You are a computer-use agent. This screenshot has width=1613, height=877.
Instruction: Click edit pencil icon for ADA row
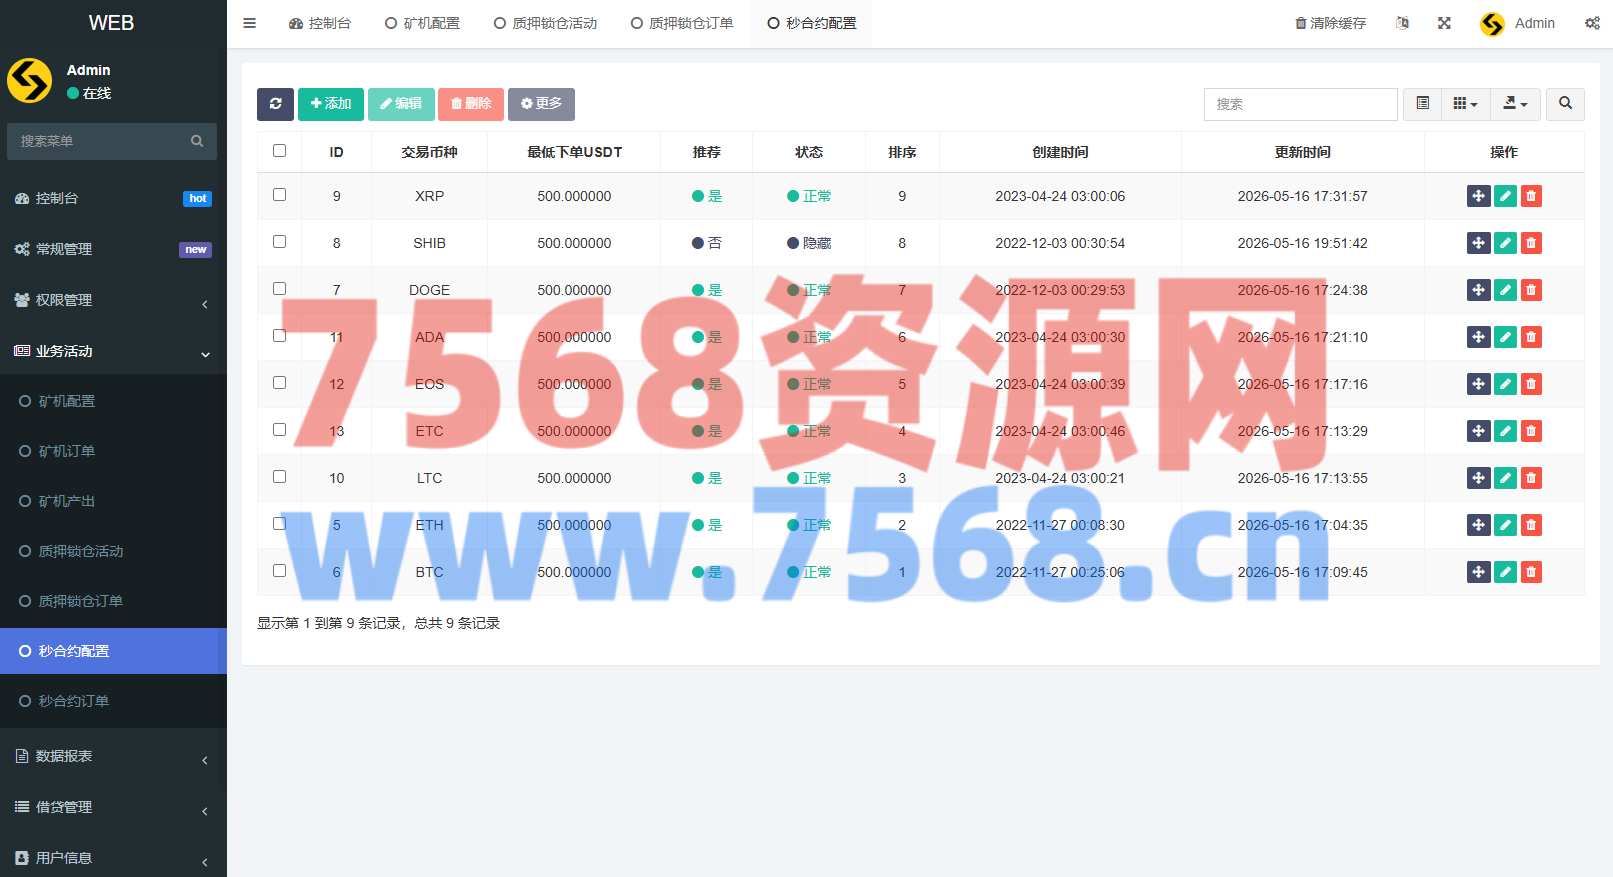point(1505,337)
